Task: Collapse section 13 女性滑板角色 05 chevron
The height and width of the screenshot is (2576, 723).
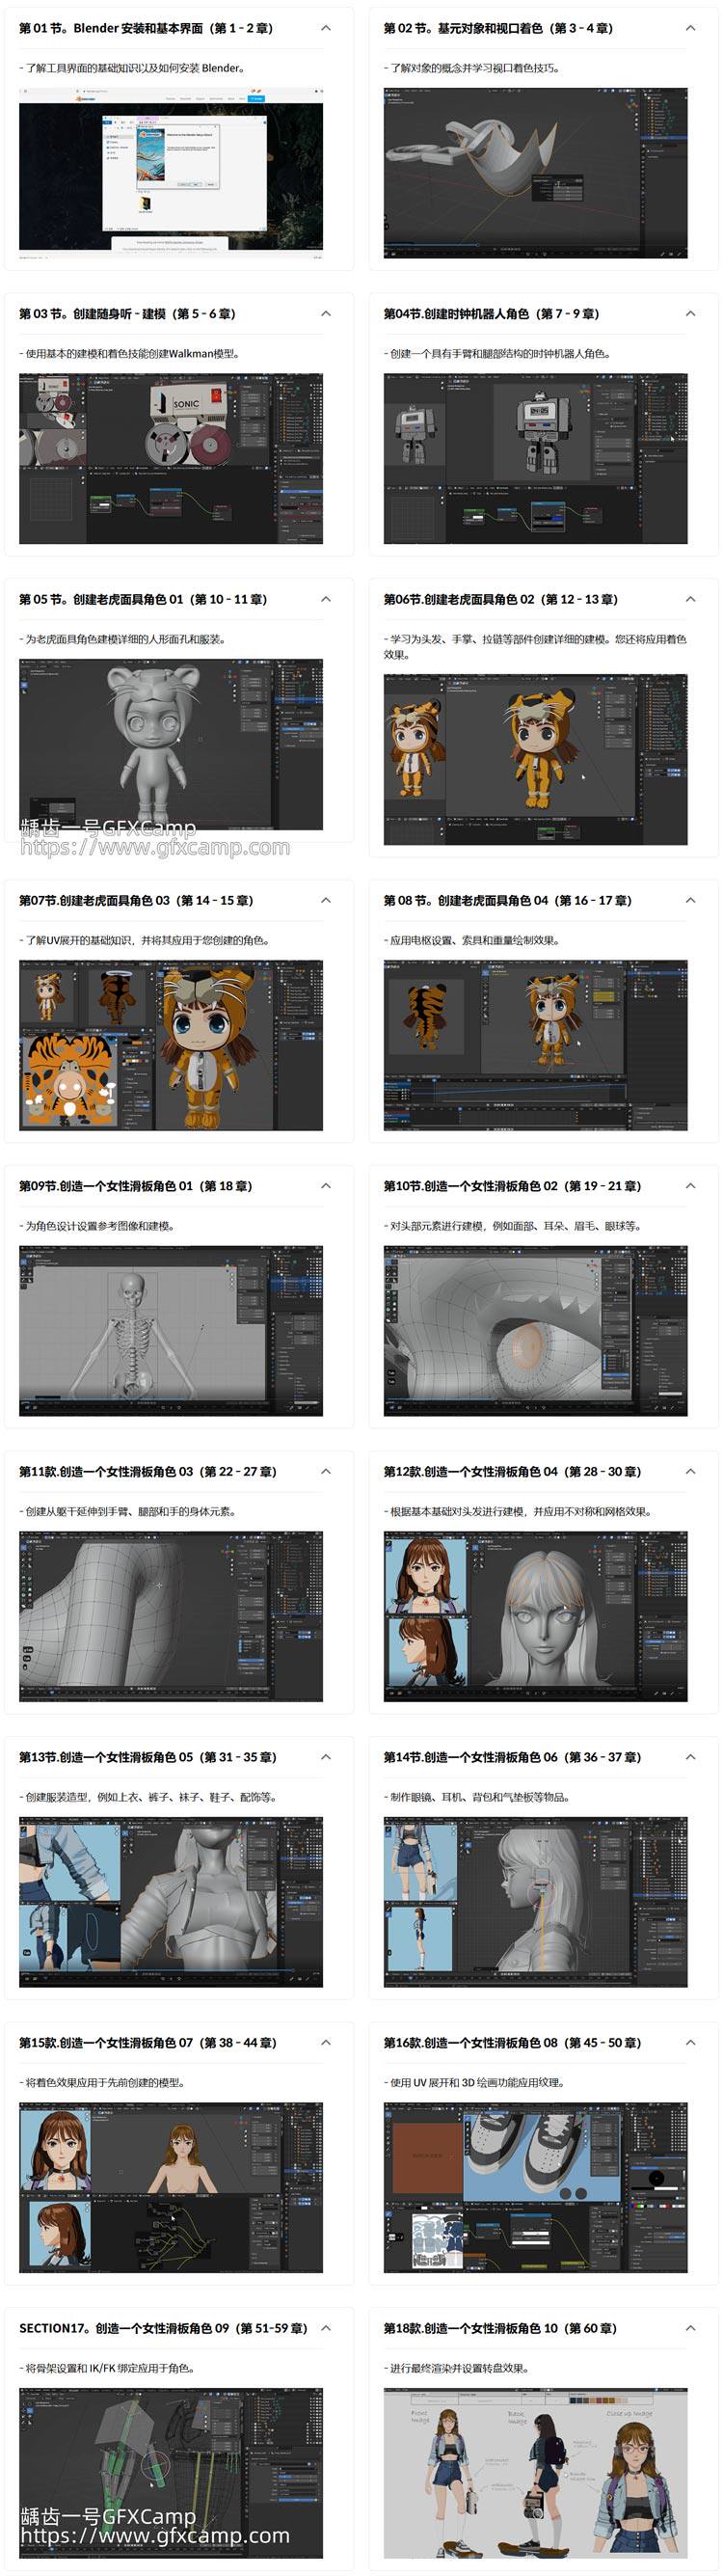Action: [x=326, y=1758]
